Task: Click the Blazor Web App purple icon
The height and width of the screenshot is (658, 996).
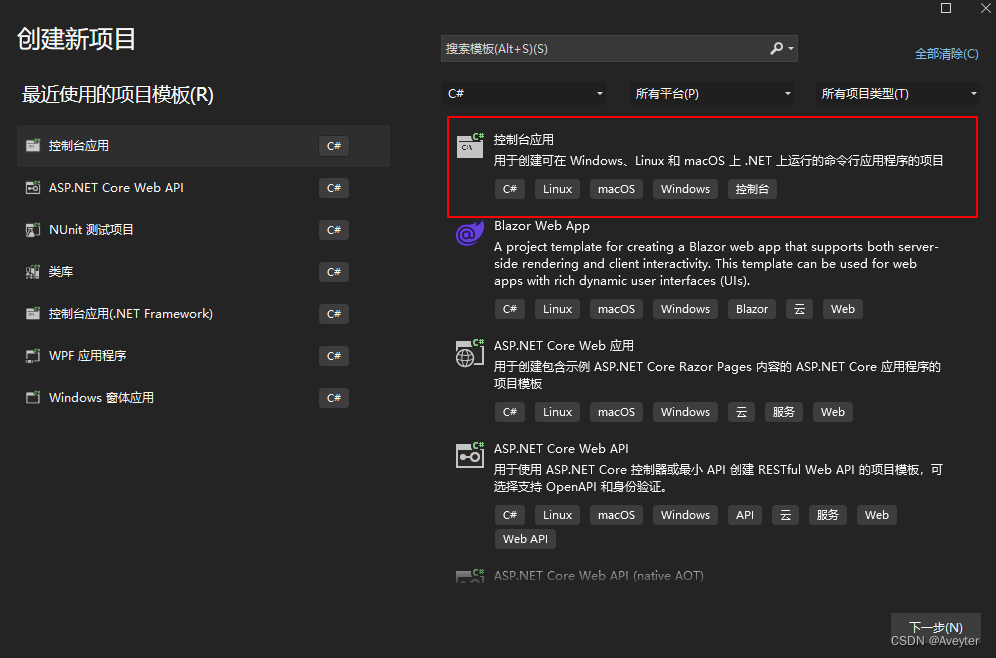Action: click(470, 233)
